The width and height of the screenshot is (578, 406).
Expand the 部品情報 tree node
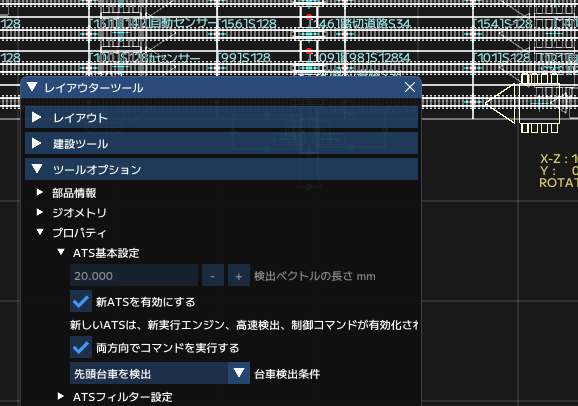(39, 192)
